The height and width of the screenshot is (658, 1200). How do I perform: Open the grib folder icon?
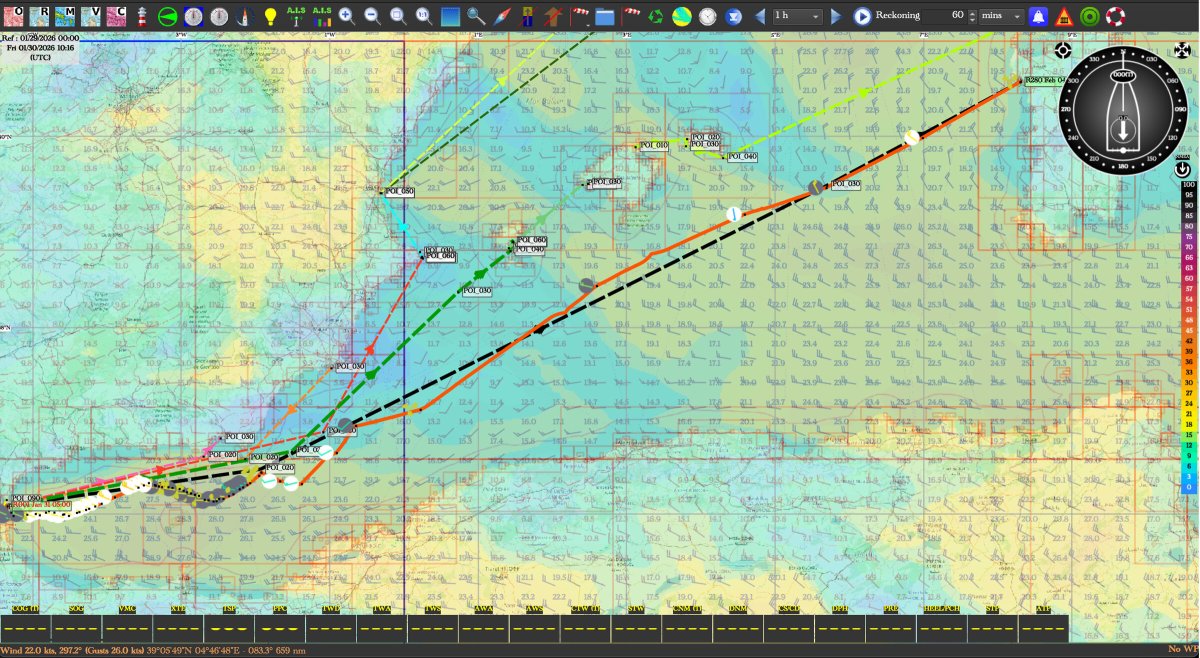(x=606, y=15)
